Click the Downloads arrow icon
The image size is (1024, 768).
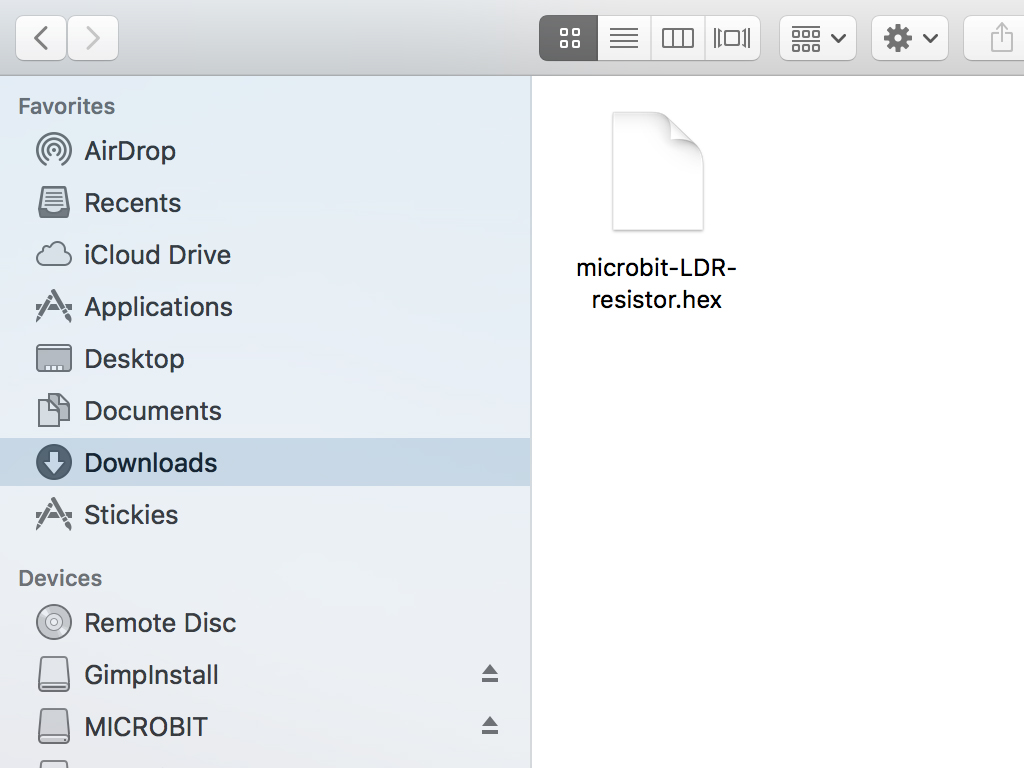coord(54,462)
